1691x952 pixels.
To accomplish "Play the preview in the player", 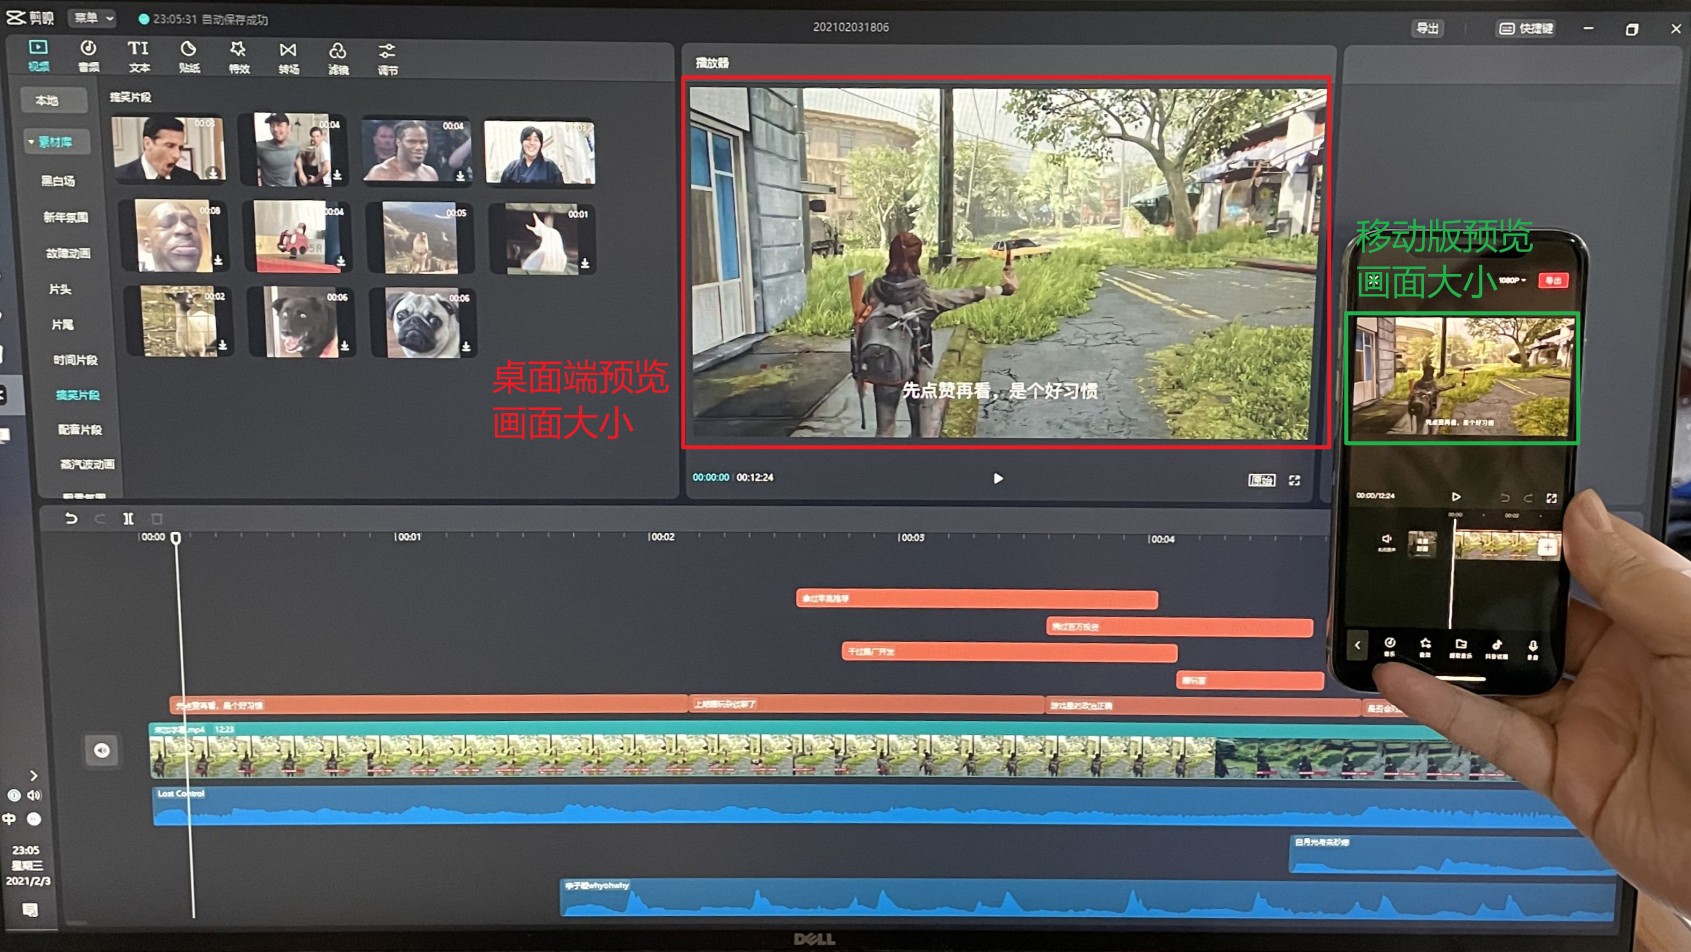I will [997, 479].
